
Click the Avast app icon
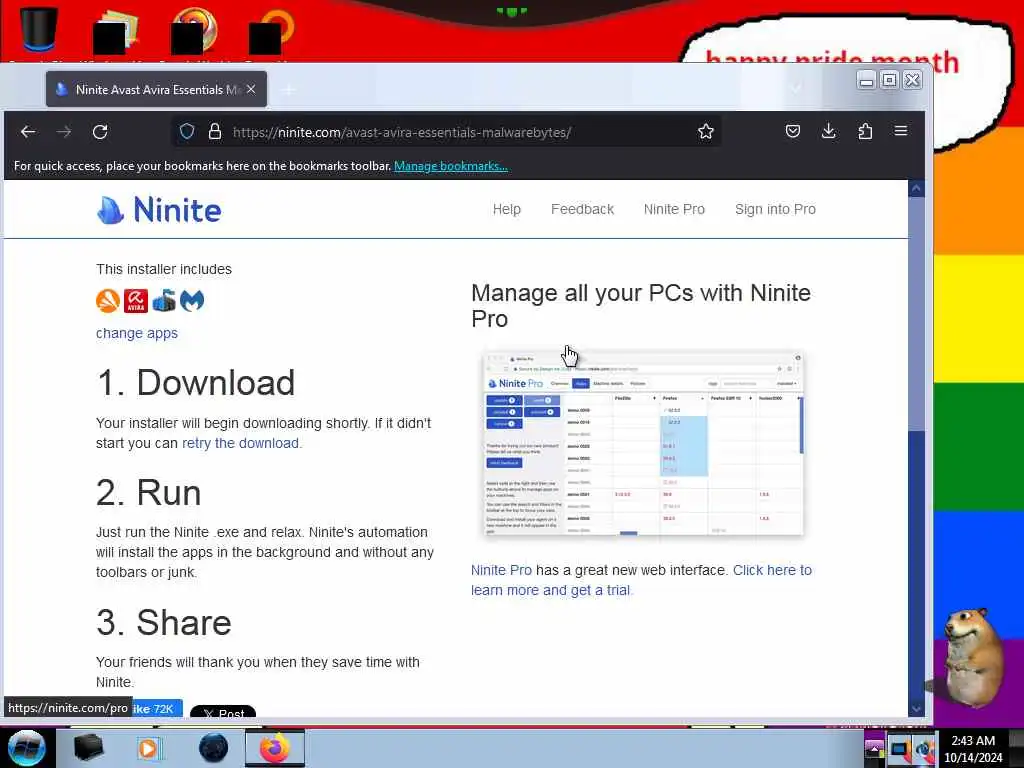[108, 301]
